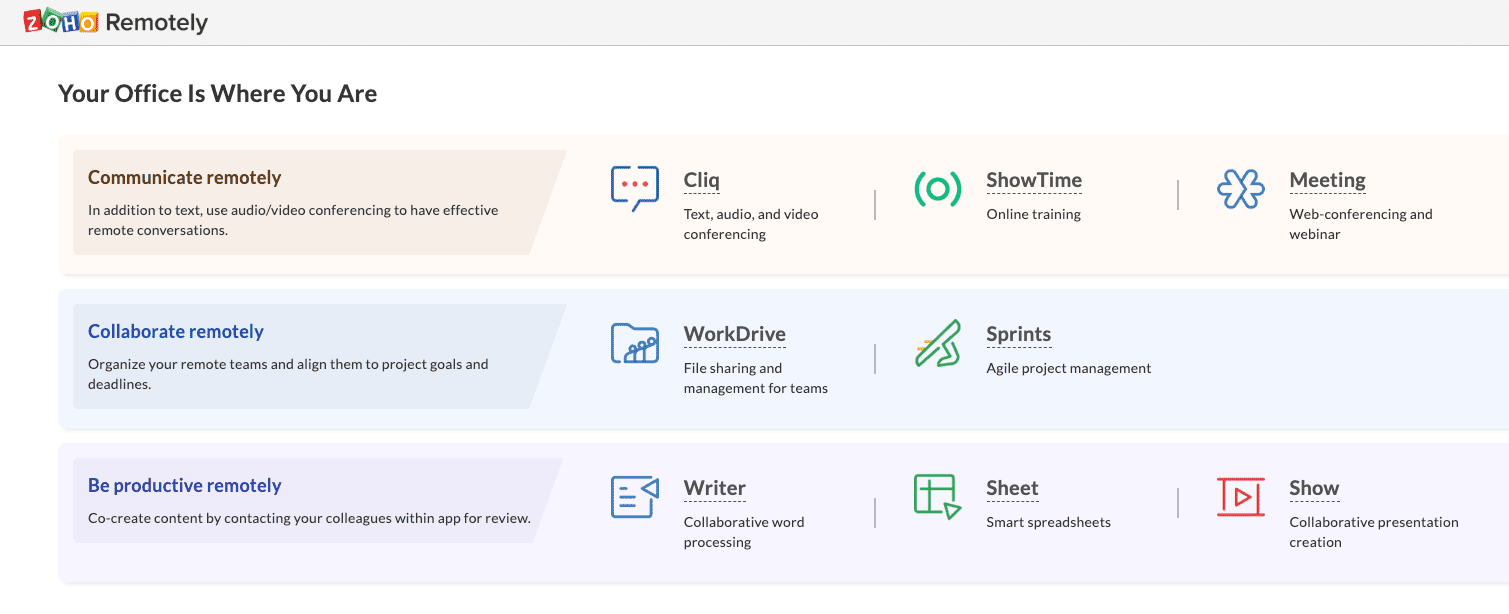Click the 'Be productive remotely' section title
Image resolution: width=1509 pixels, height=614 pixels.
tap(185, 486)
